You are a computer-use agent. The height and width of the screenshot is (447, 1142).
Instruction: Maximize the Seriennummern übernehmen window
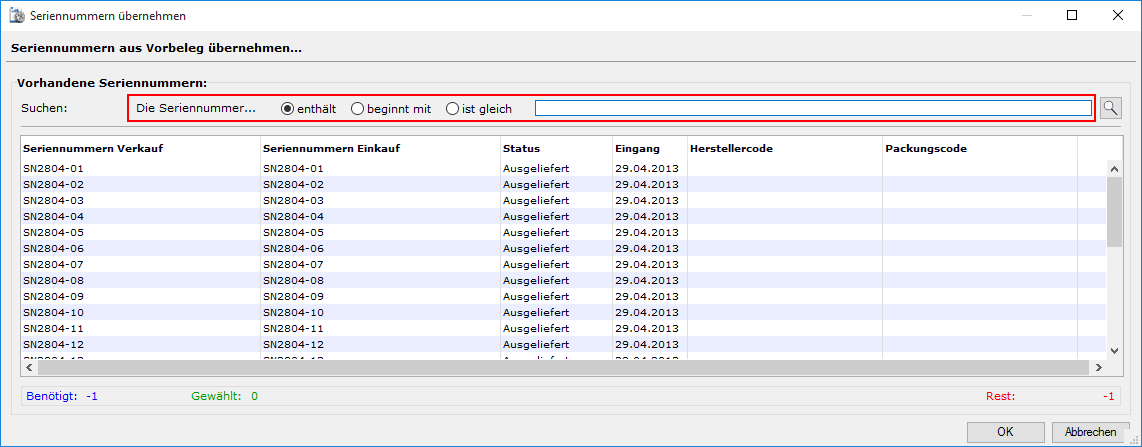point(1072,16)
